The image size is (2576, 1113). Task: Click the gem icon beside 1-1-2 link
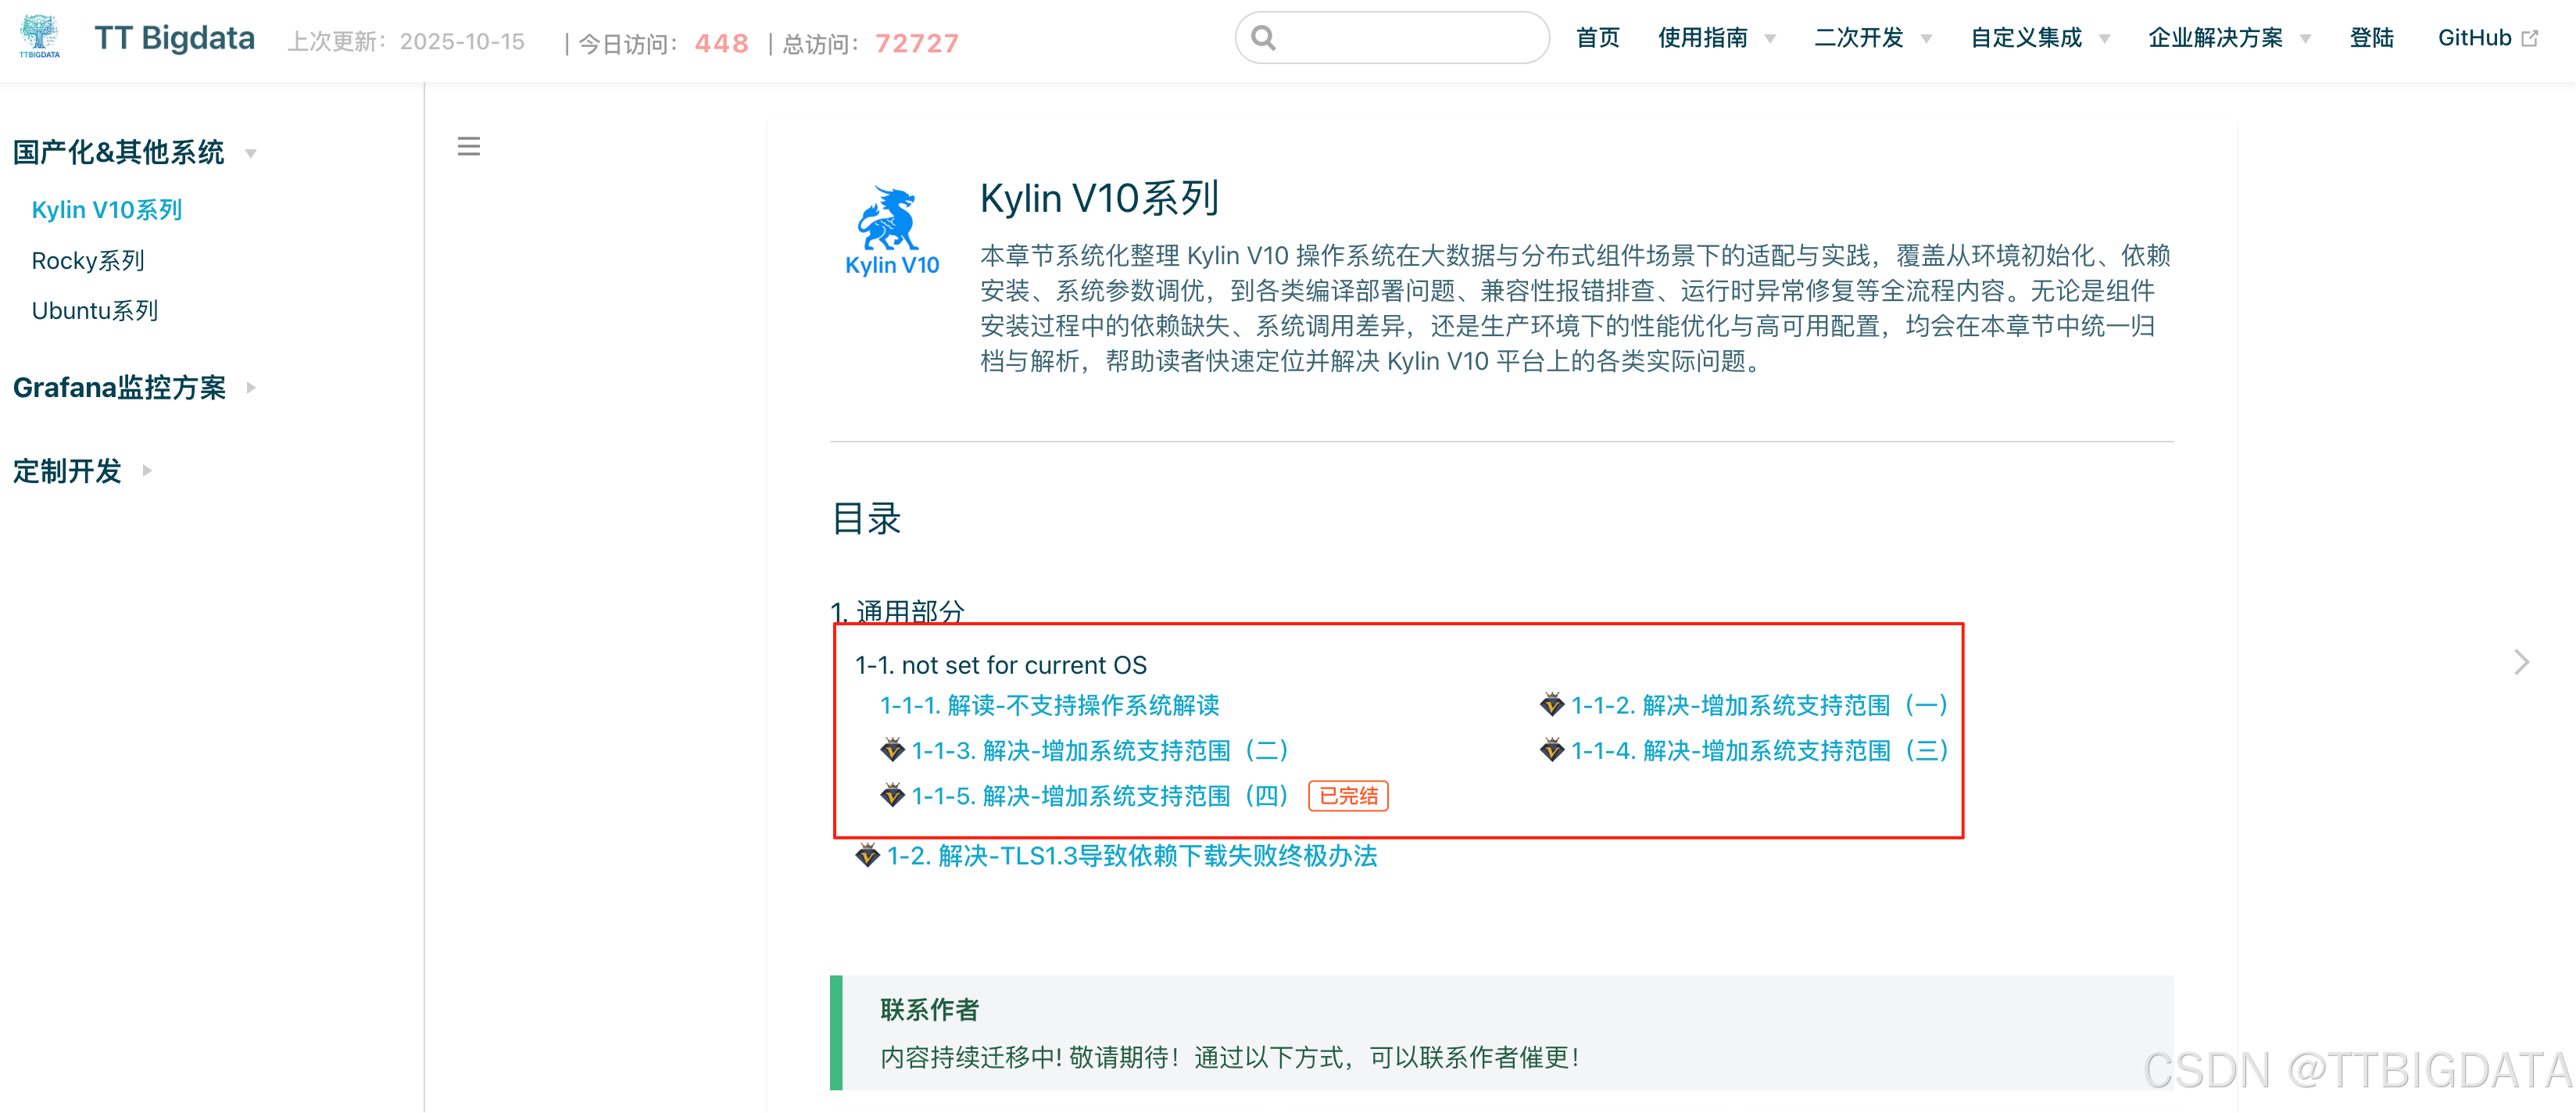(x=1551, y=705)
